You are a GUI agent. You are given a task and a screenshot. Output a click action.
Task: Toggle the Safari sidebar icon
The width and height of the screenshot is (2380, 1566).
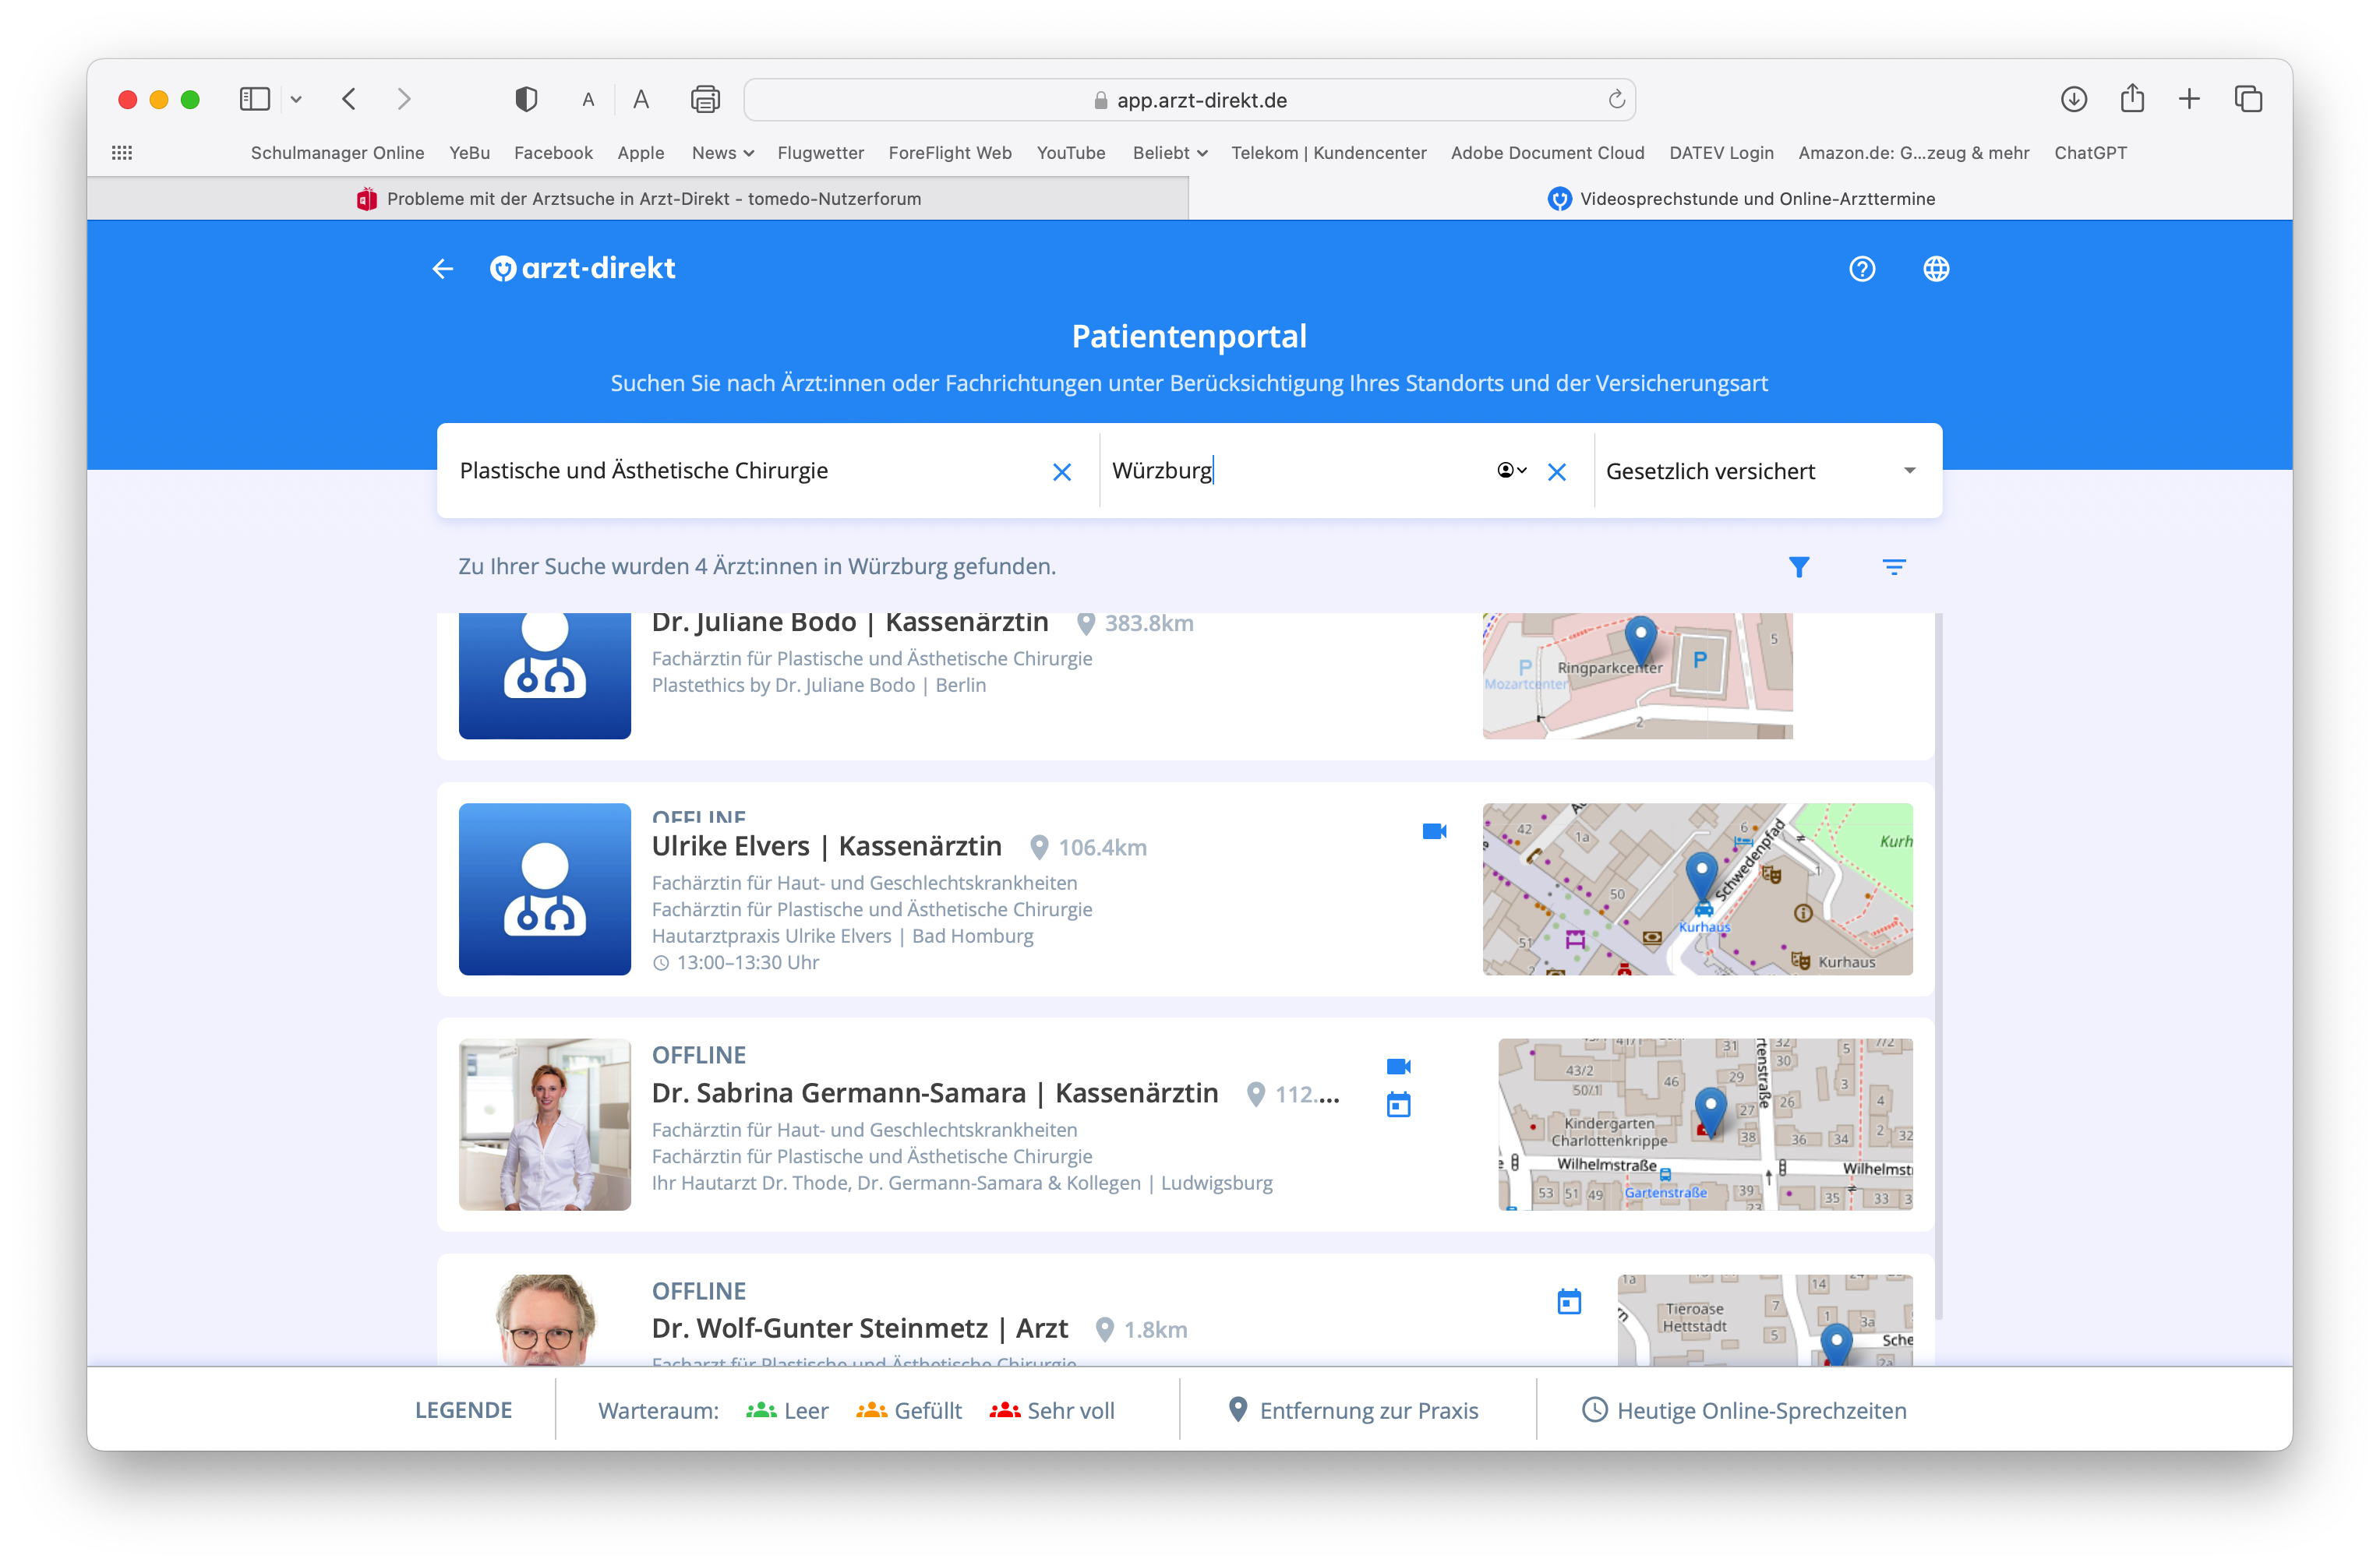255,99
